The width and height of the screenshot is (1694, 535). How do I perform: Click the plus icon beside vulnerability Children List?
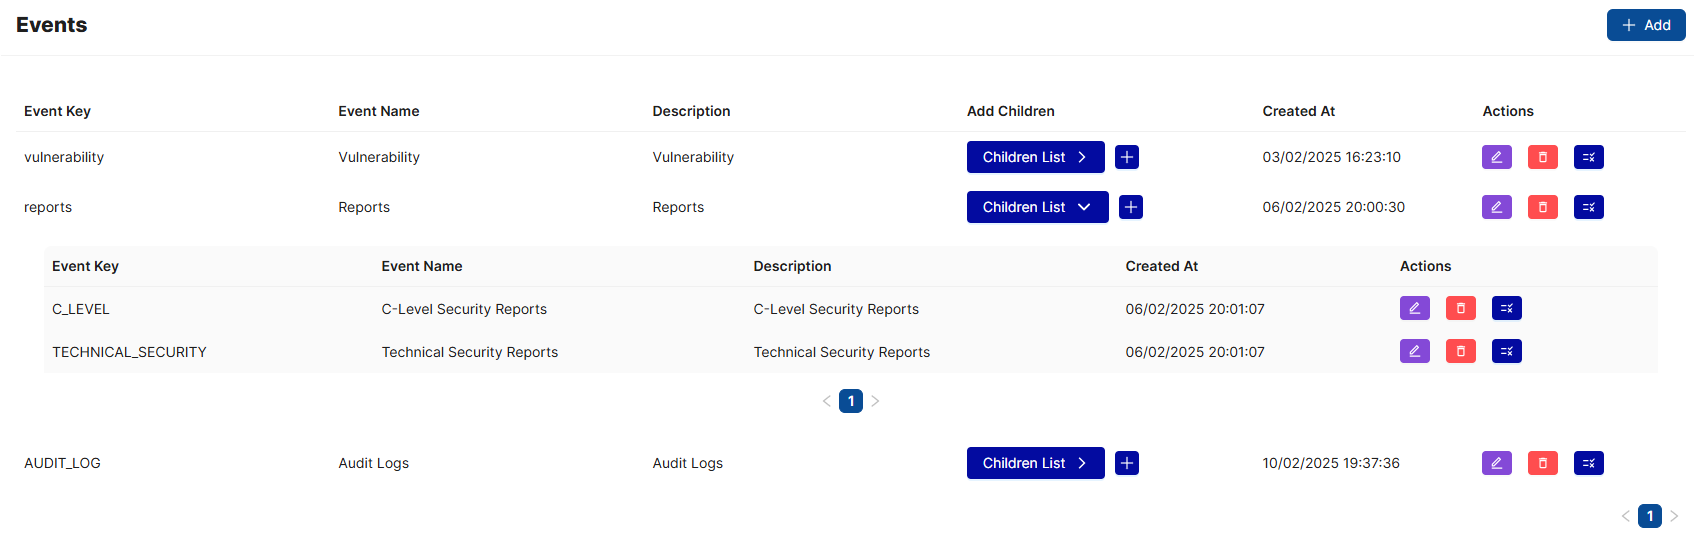[1127, 157]
